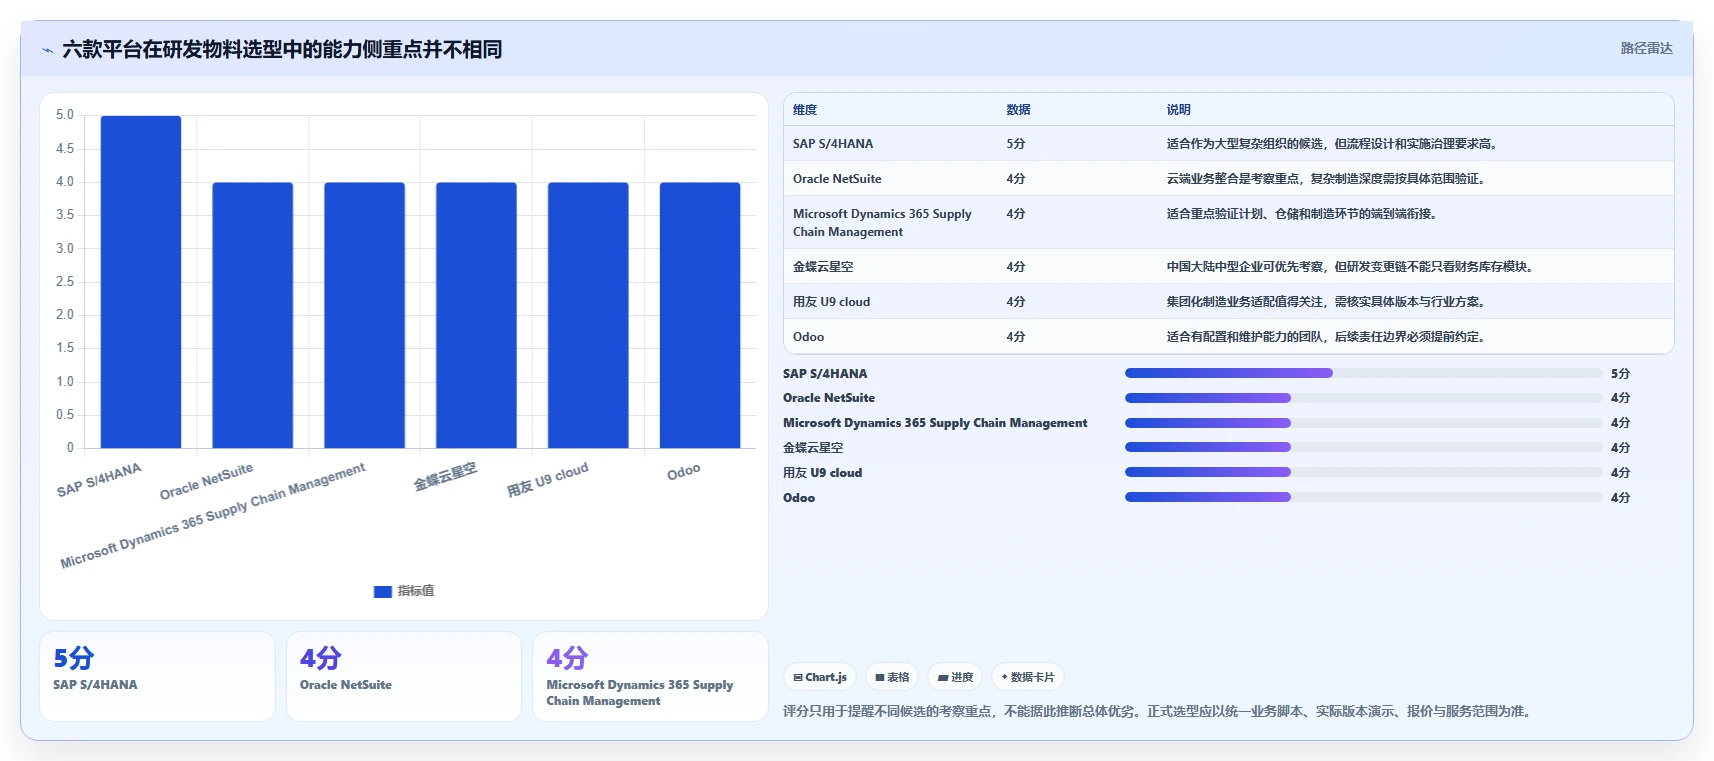Click the Microsoft Dynamics label beside its progress bar
The width and height of the screenshot is (1714, 761).
[x=935, y=423]
